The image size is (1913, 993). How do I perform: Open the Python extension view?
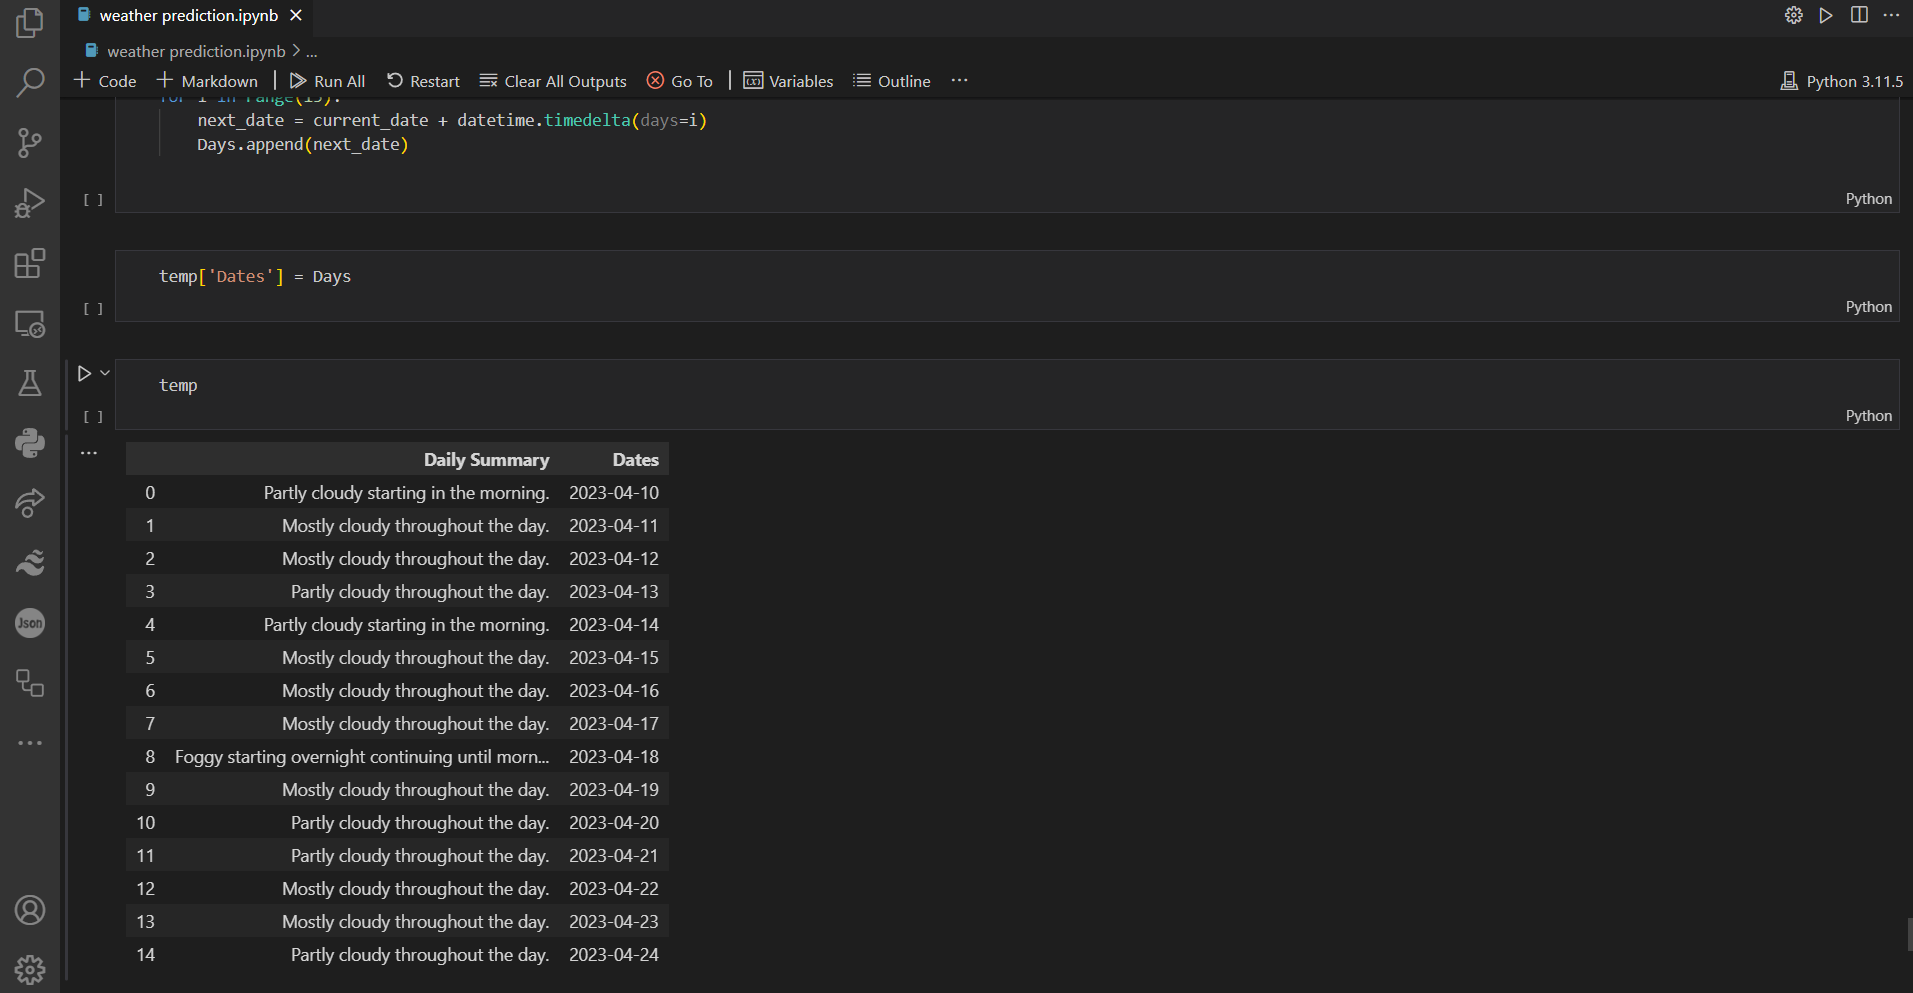[30, 443]
